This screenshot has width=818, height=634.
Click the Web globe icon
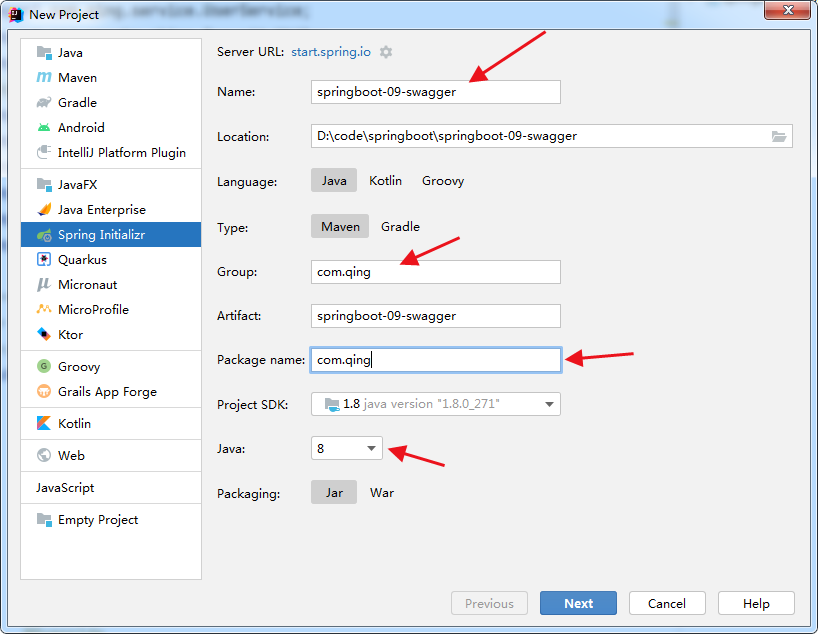click(x=44, y=455)
